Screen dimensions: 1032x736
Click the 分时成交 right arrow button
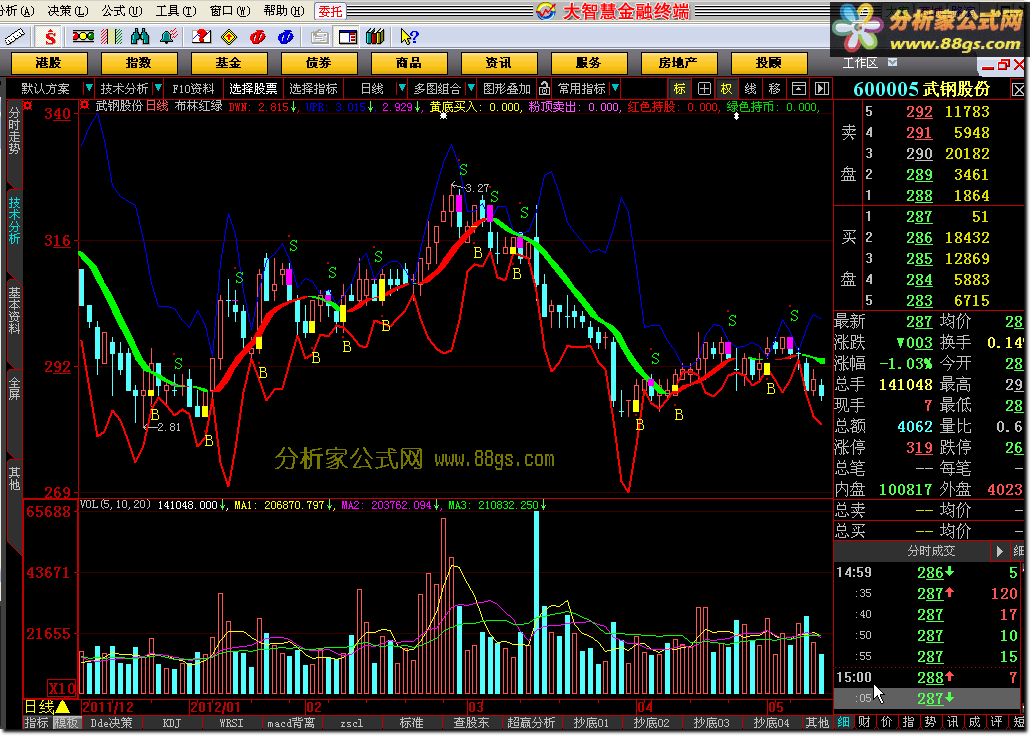pyautogui.click(x=999, y=550)
